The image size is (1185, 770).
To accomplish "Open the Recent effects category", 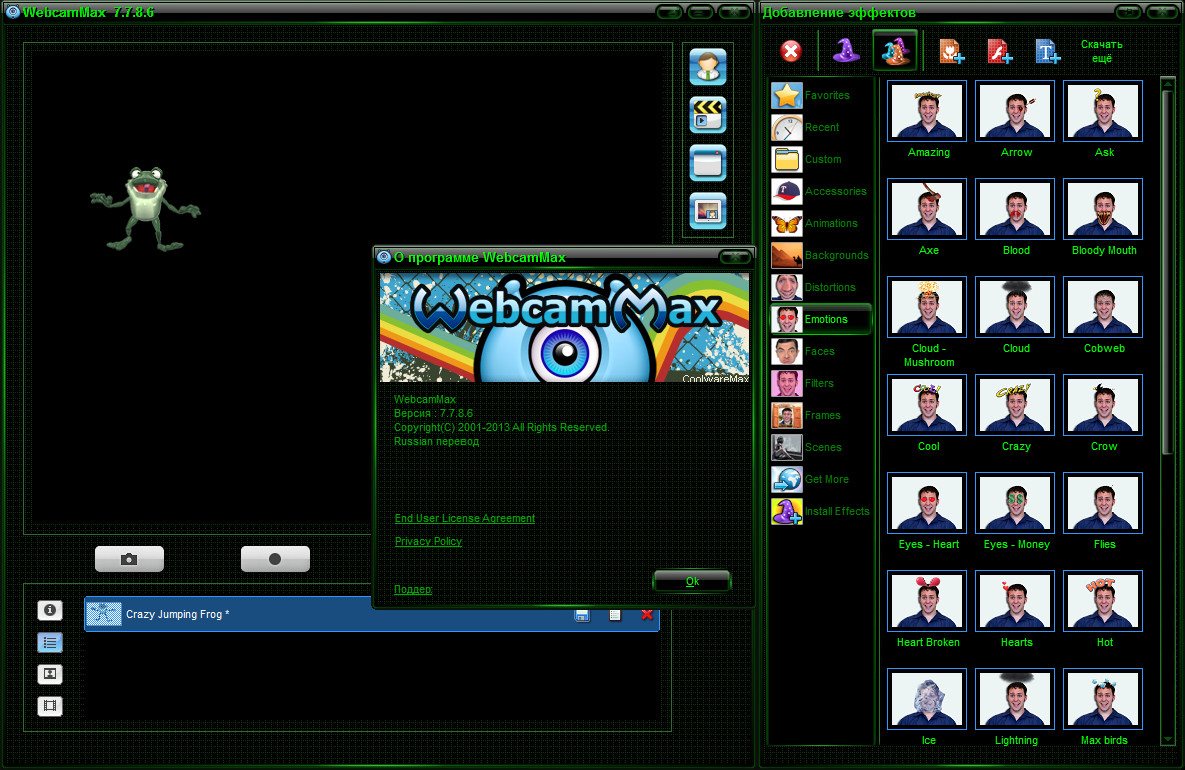I will point(821,127).
